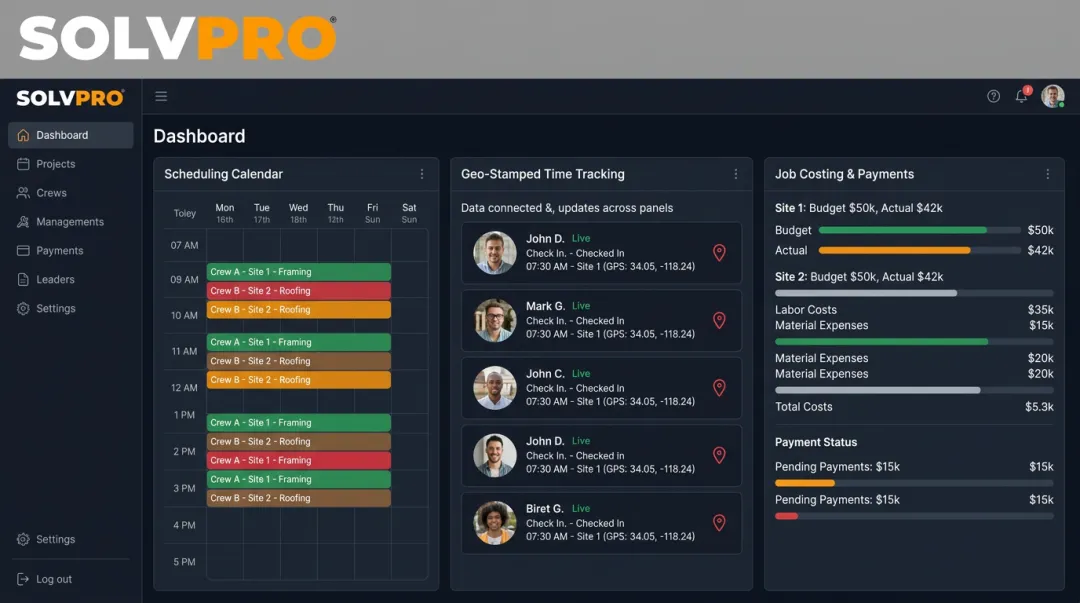Open the user profile avatar
The image size is (1080, 603).
pos(1052,96)
